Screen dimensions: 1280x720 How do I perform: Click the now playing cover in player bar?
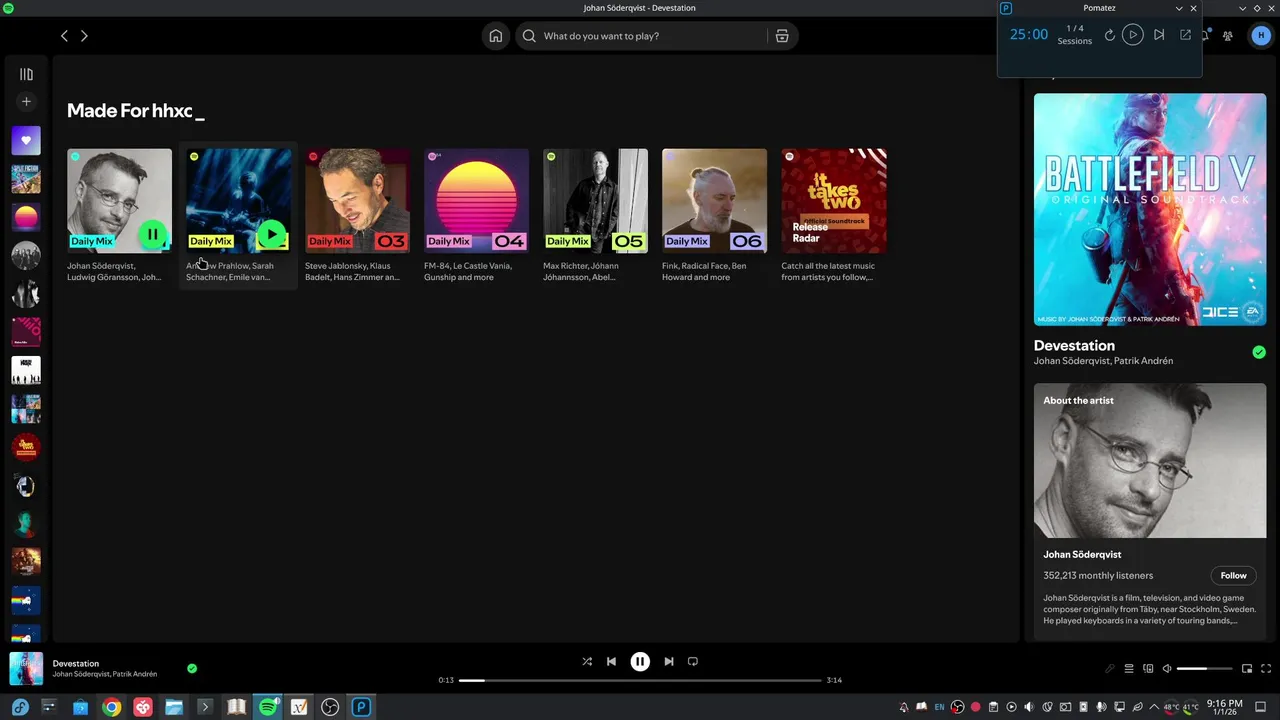click(x=26, y=668)
